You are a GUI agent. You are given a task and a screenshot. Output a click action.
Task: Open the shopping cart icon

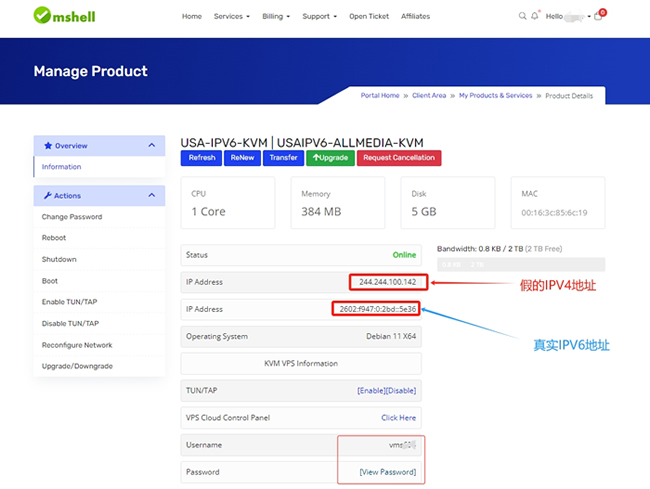point(598,16)
